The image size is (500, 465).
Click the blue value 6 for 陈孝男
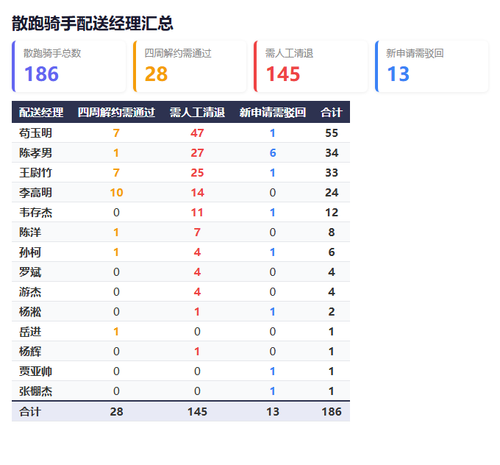tap(273, 153)
